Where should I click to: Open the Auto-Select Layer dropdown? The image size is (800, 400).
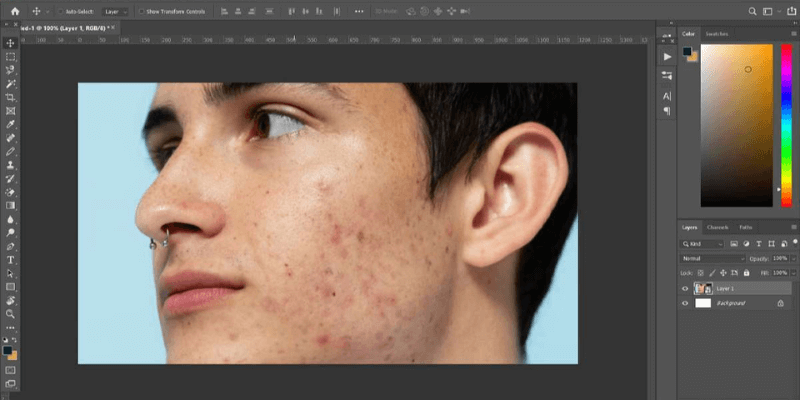click(117, 11)
